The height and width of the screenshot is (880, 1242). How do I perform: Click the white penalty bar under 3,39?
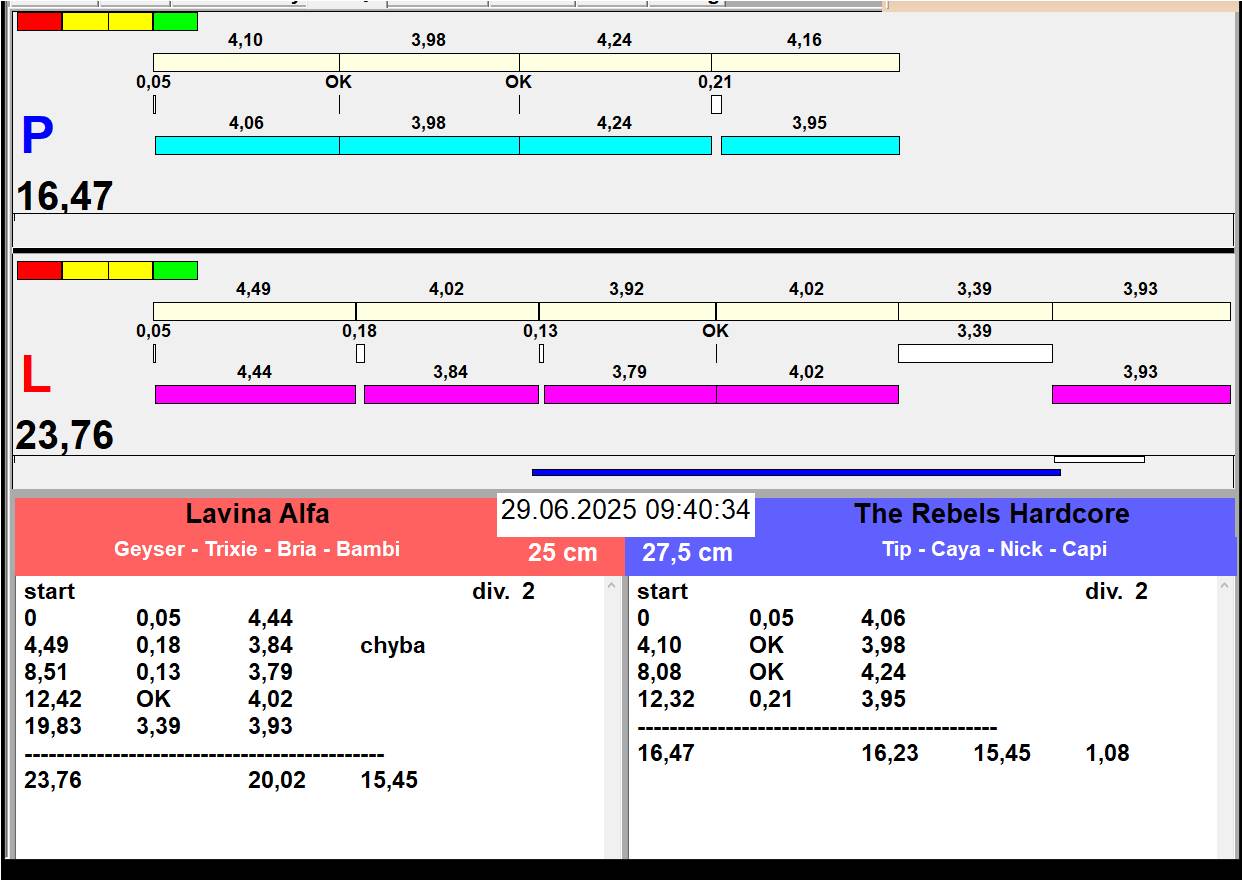tap(975, 353)
